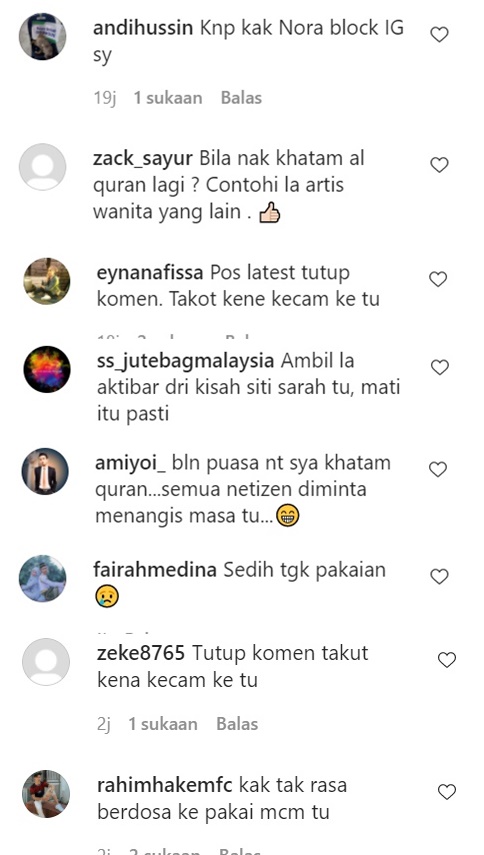The width and height of the screenshot is (484, 855).
Task: Like zeke8765's comment
Action: [x=447, y=660]
